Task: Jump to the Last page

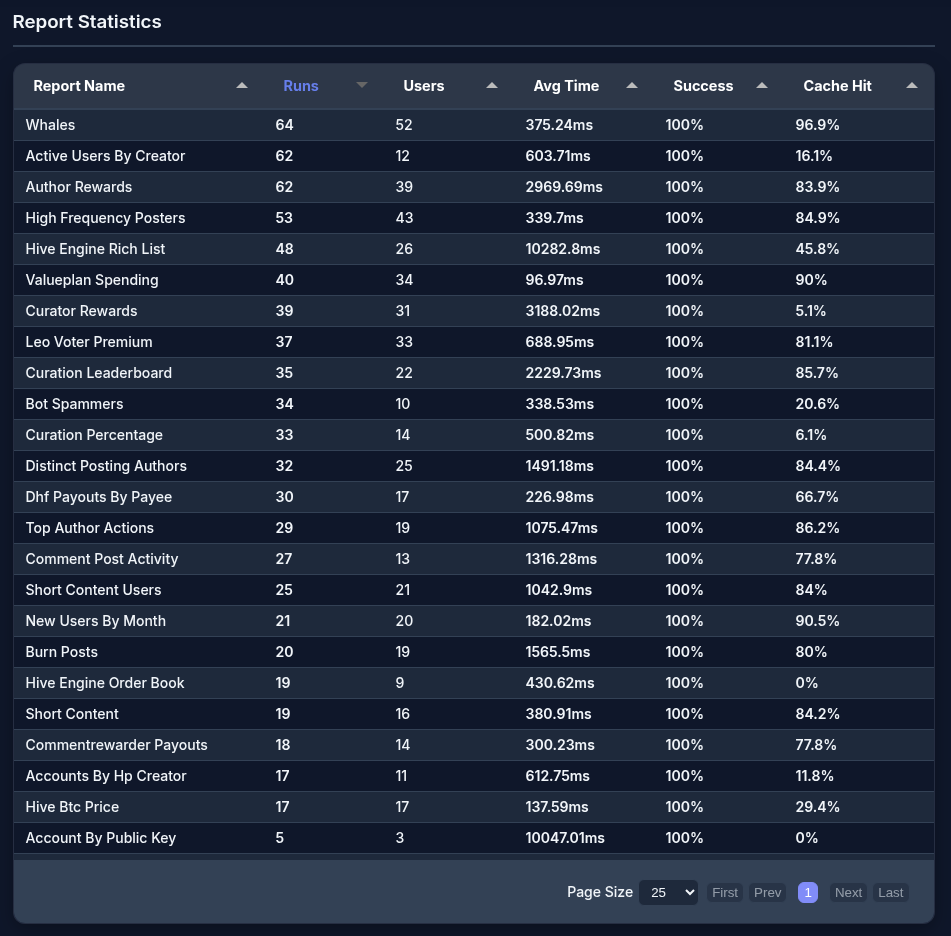Action: click(891, 892)
